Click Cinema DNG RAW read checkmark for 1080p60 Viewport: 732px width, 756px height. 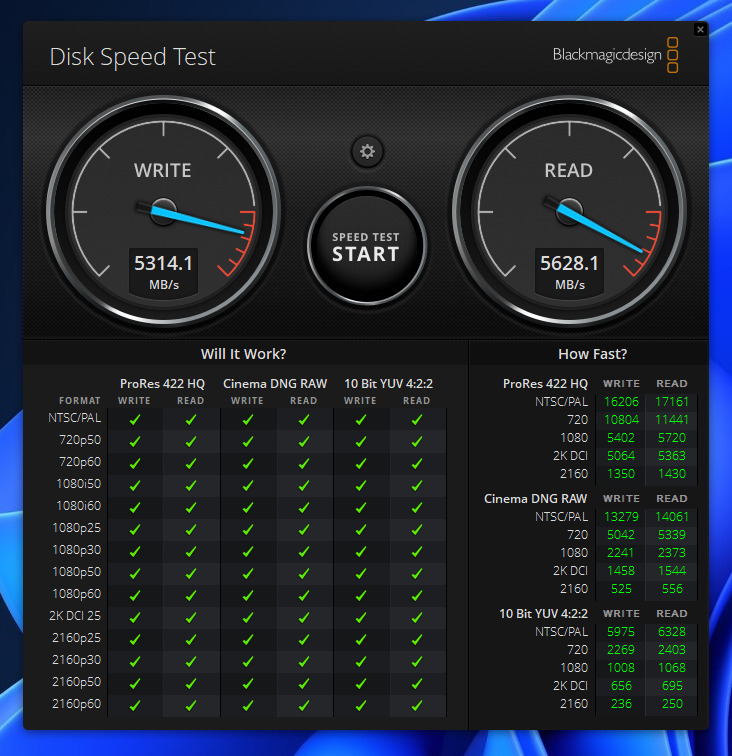click(x=304, y=594)
